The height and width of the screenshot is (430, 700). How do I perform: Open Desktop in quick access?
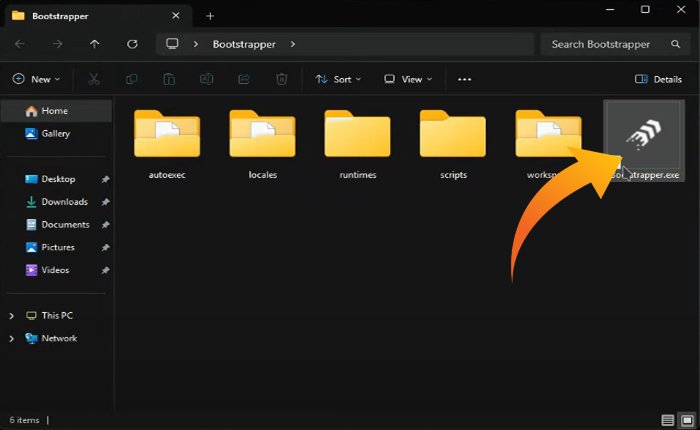point(56,179)
